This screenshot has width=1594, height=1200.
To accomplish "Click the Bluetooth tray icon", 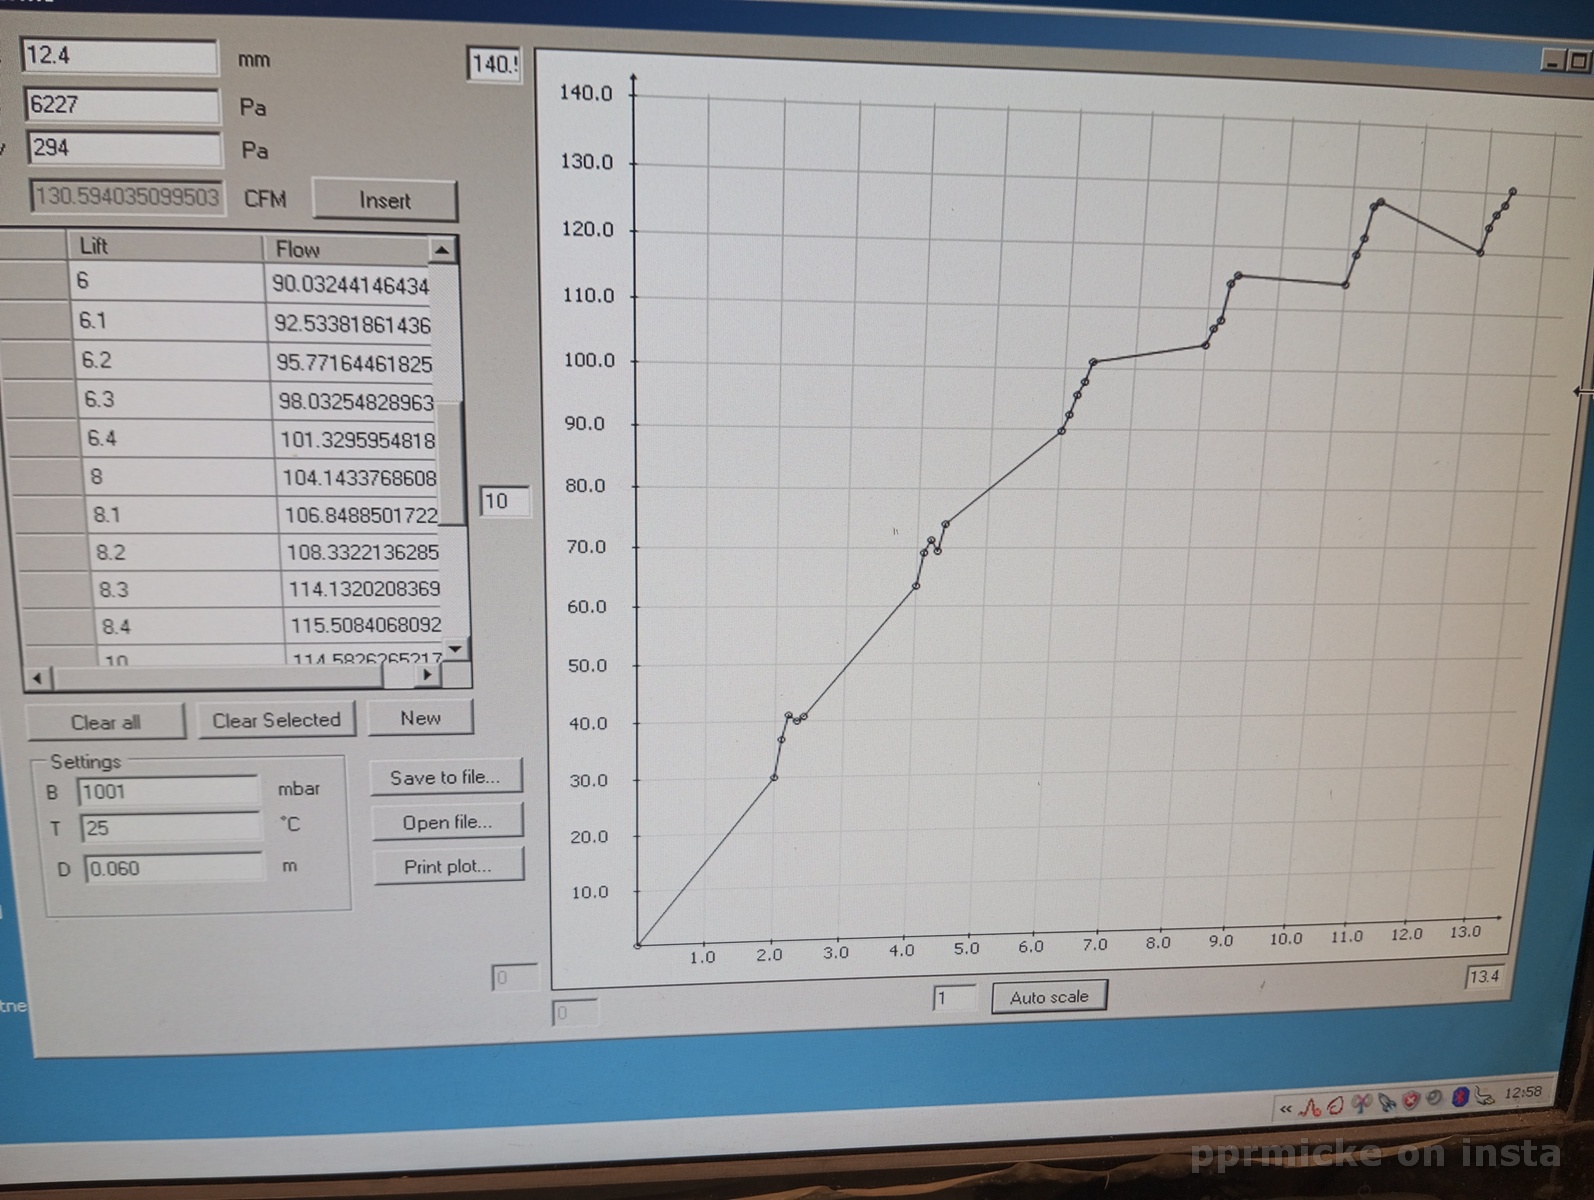I will (x=1461, y=1098).
